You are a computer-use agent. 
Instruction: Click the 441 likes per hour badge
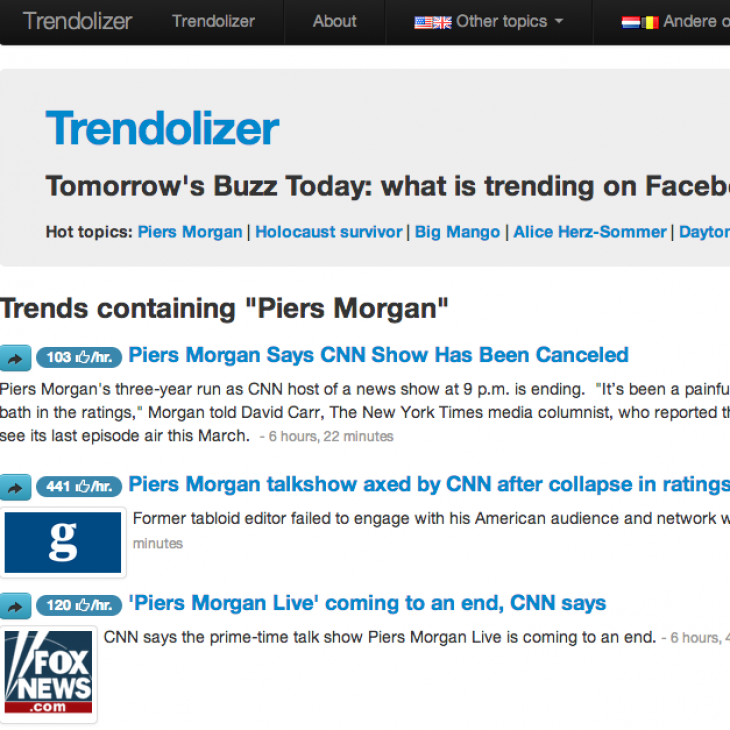click(x=79, y=487)
